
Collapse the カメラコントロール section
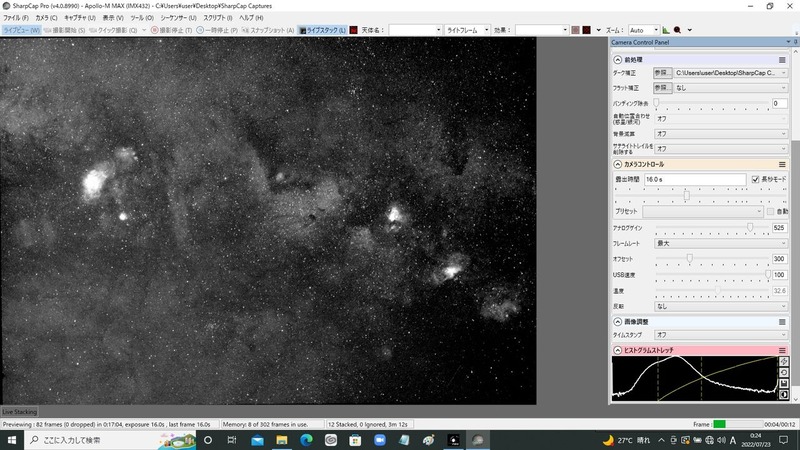pos(617,164)
